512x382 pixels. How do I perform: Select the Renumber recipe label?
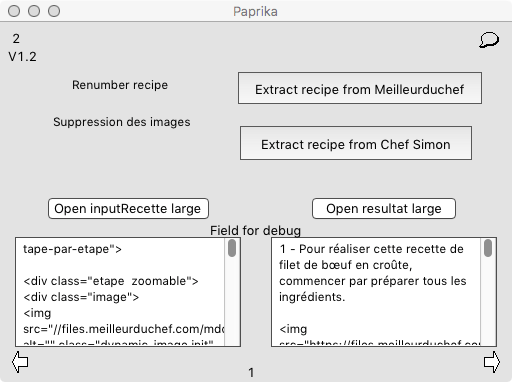click(120, 85)
